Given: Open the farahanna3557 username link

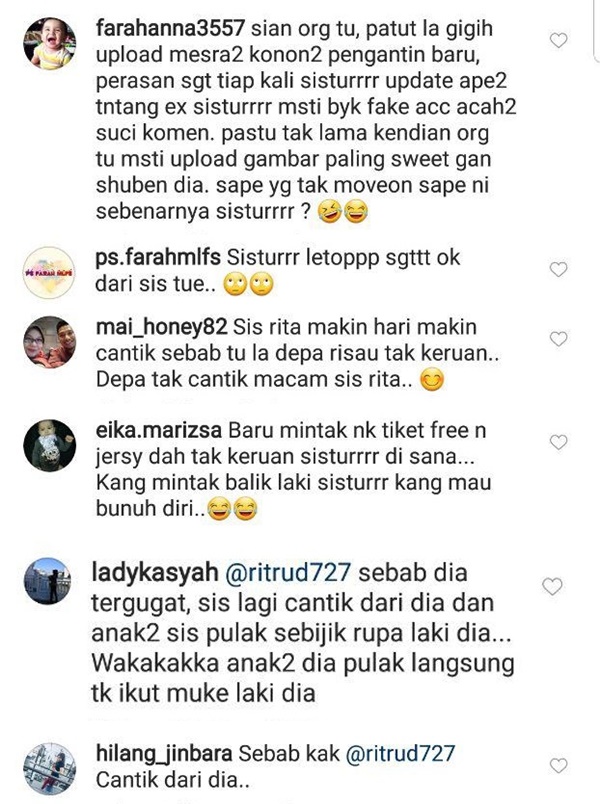Looking at the screenshot, I should pyautogui.click(x=170, y=28).
